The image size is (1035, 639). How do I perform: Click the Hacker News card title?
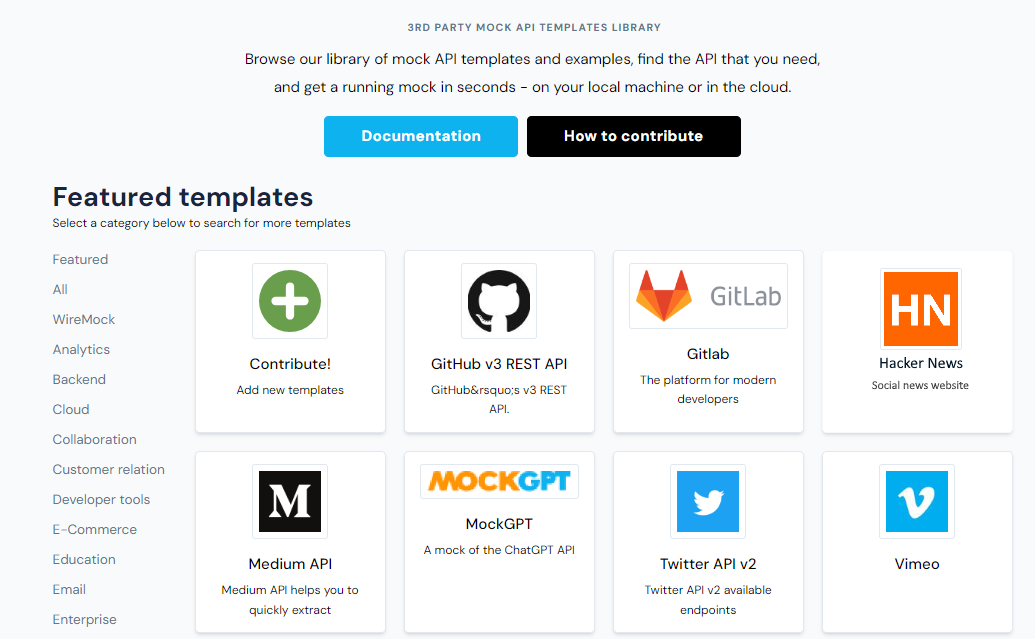921,363
